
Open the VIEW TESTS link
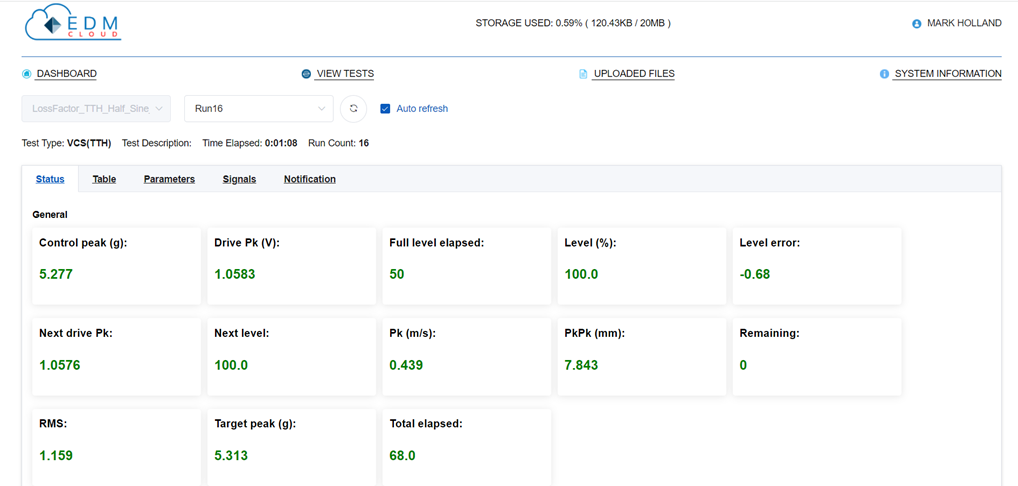(345, 74)
